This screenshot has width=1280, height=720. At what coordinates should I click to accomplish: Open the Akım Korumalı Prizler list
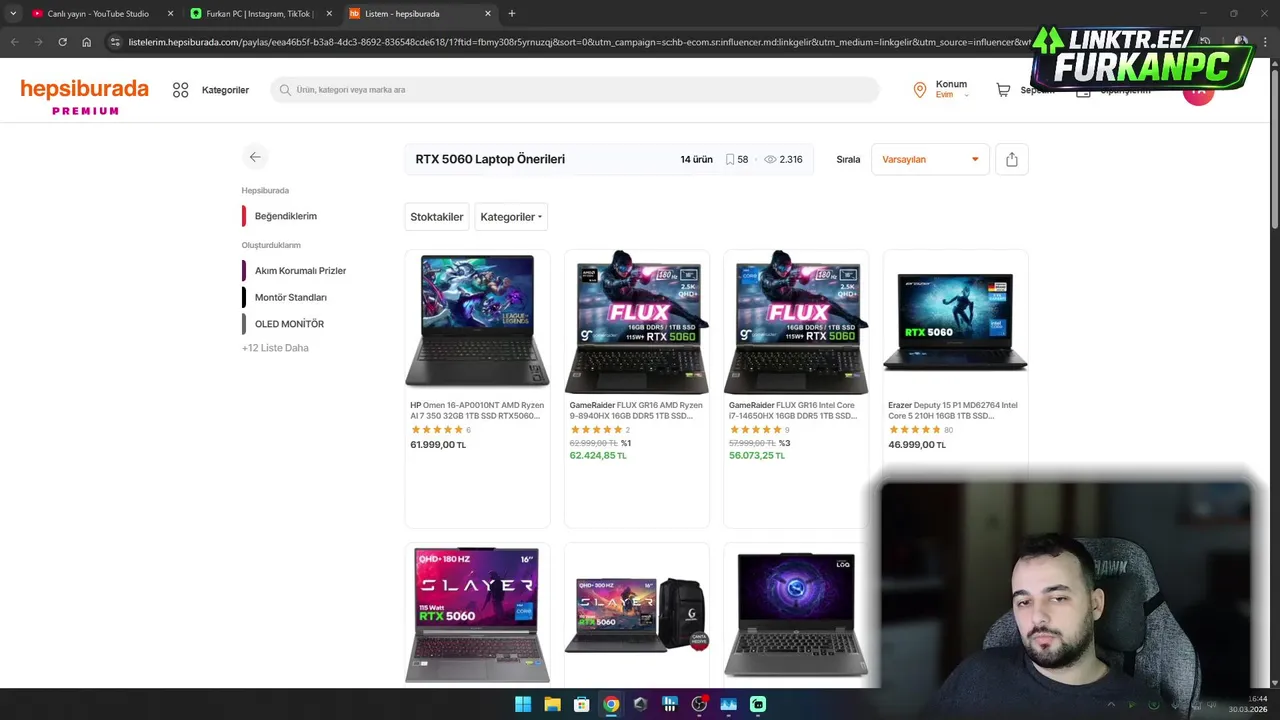[x=300, y=271]
